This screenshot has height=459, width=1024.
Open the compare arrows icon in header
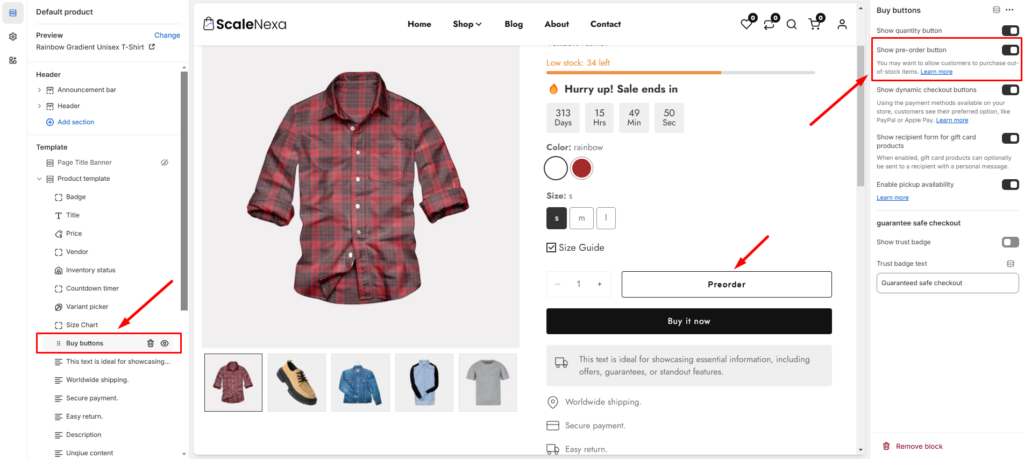coord(769,24)
